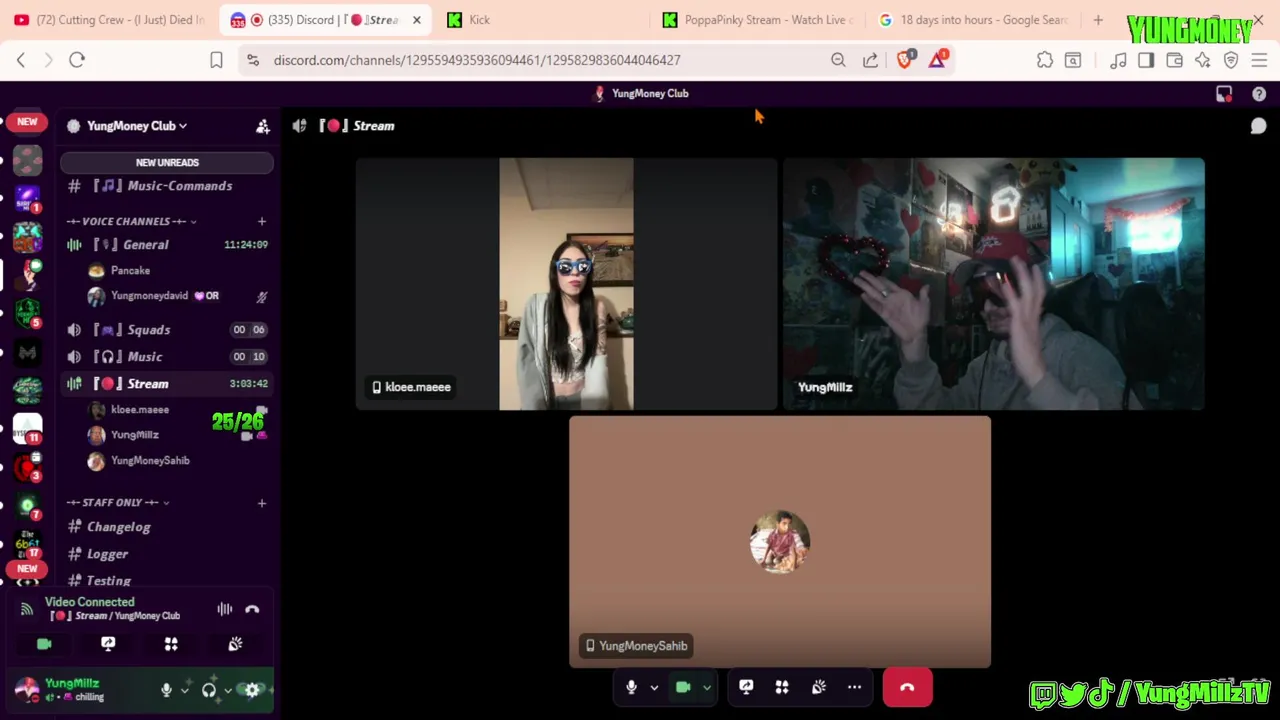Toggle camera in the voice panel
Screen dimensions: 1280x720
tap(44, 644)
